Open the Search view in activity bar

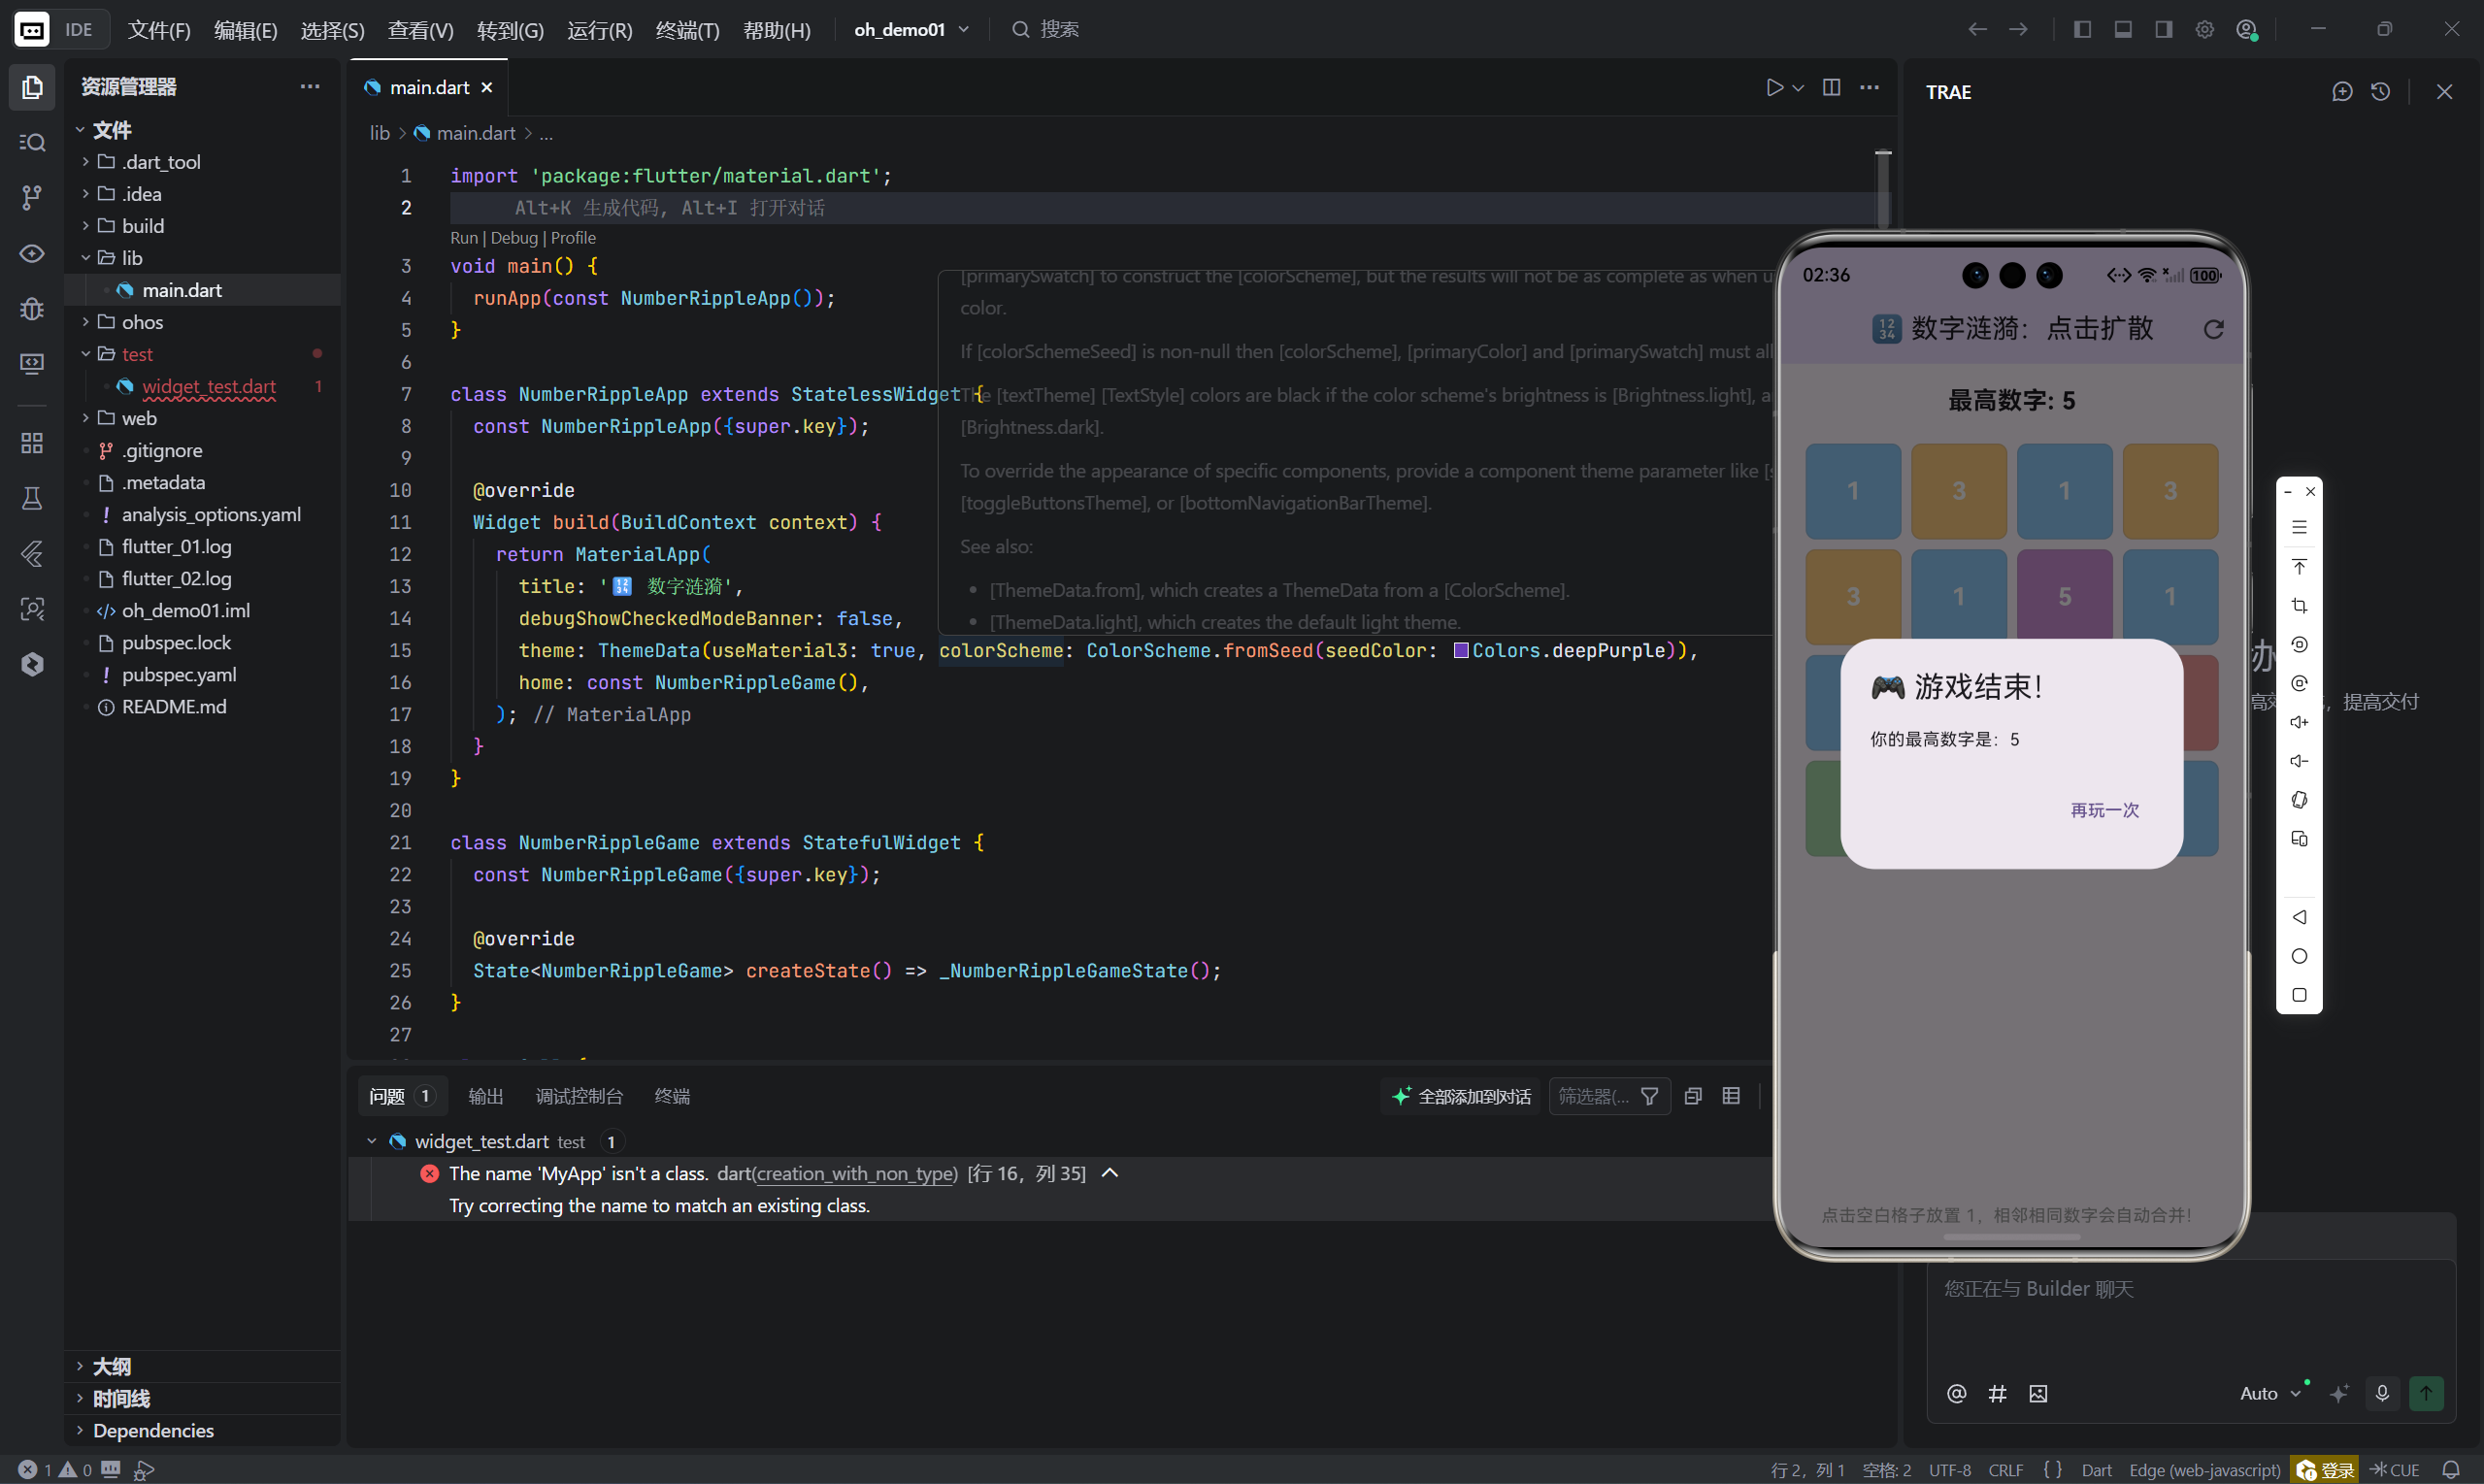32,143
